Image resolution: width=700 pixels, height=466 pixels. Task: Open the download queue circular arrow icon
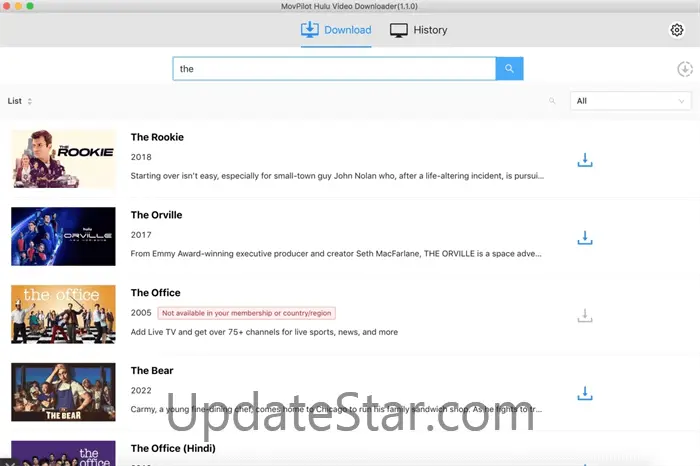click(685, 69)
